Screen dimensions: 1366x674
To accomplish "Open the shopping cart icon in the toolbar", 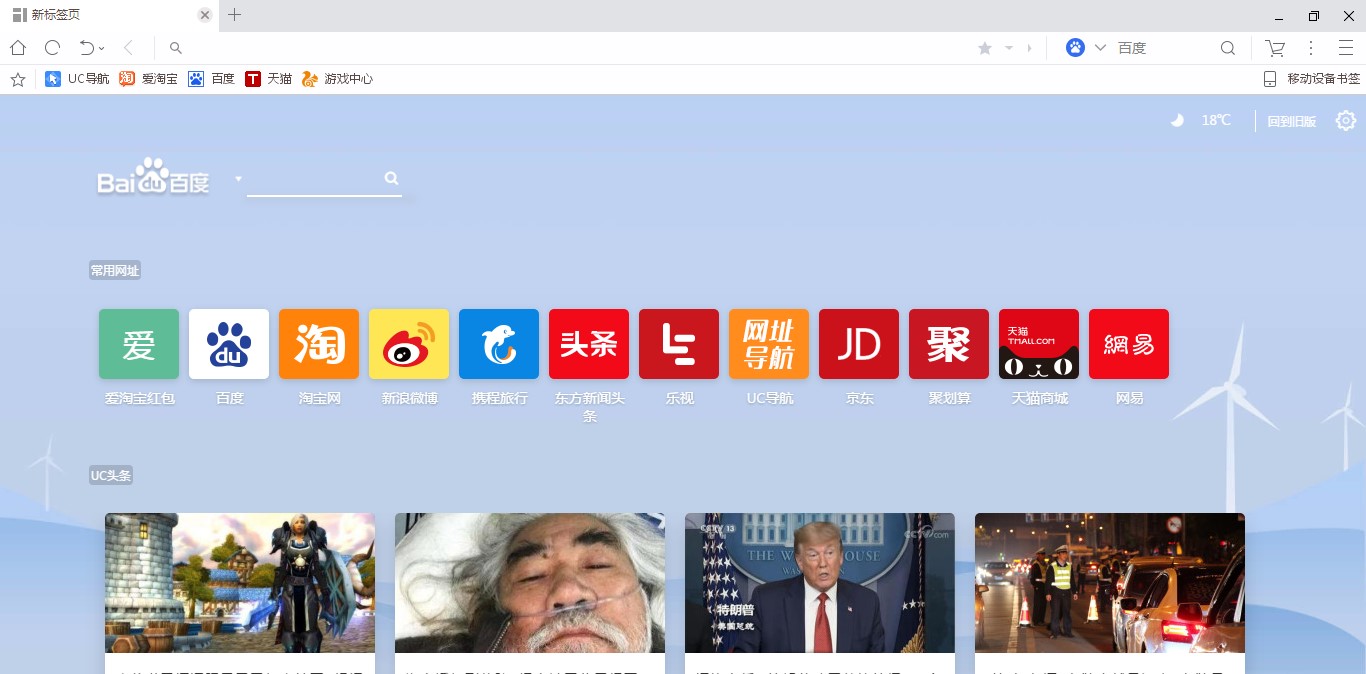I will (x=1275, y=48).
